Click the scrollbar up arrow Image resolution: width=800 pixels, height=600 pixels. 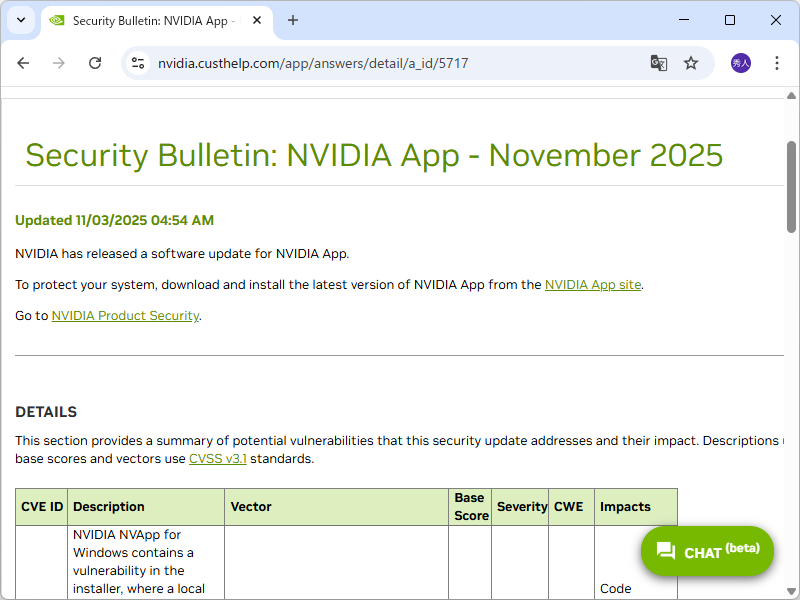coord(791,95)
